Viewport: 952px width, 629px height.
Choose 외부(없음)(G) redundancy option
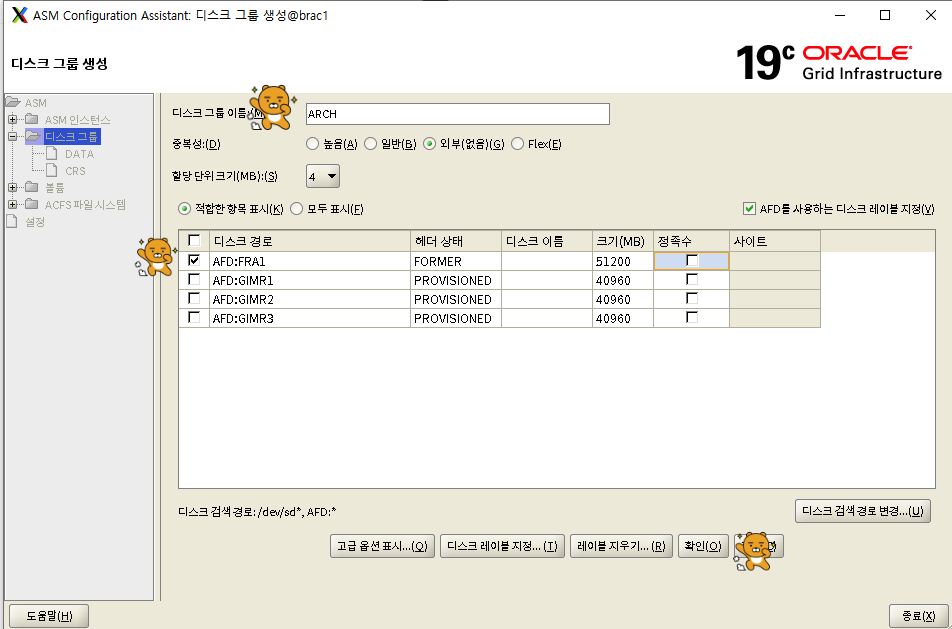(429, 144)
